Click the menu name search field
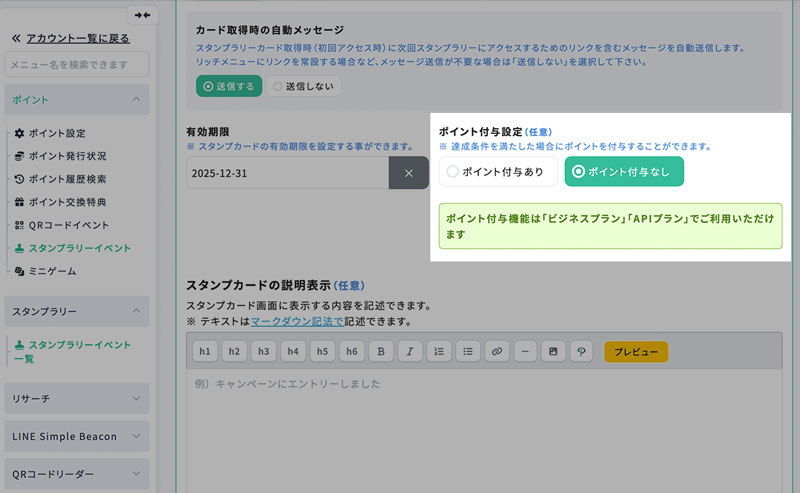This screenshot has width=800, height=493. [77, 65]
